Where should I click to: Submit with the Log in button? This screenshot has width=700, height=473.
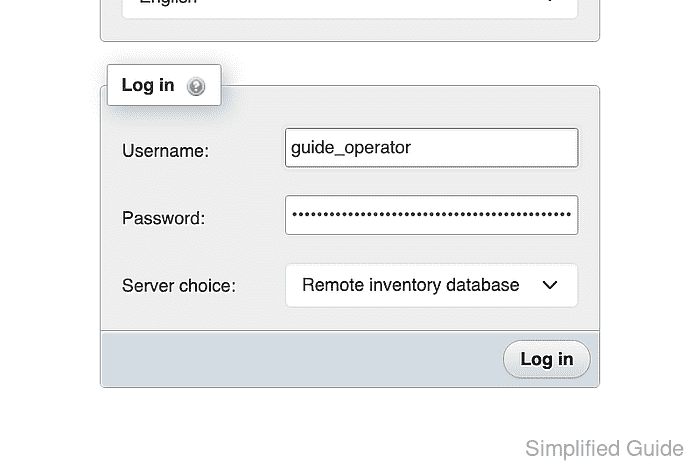[x=546, y=359]
